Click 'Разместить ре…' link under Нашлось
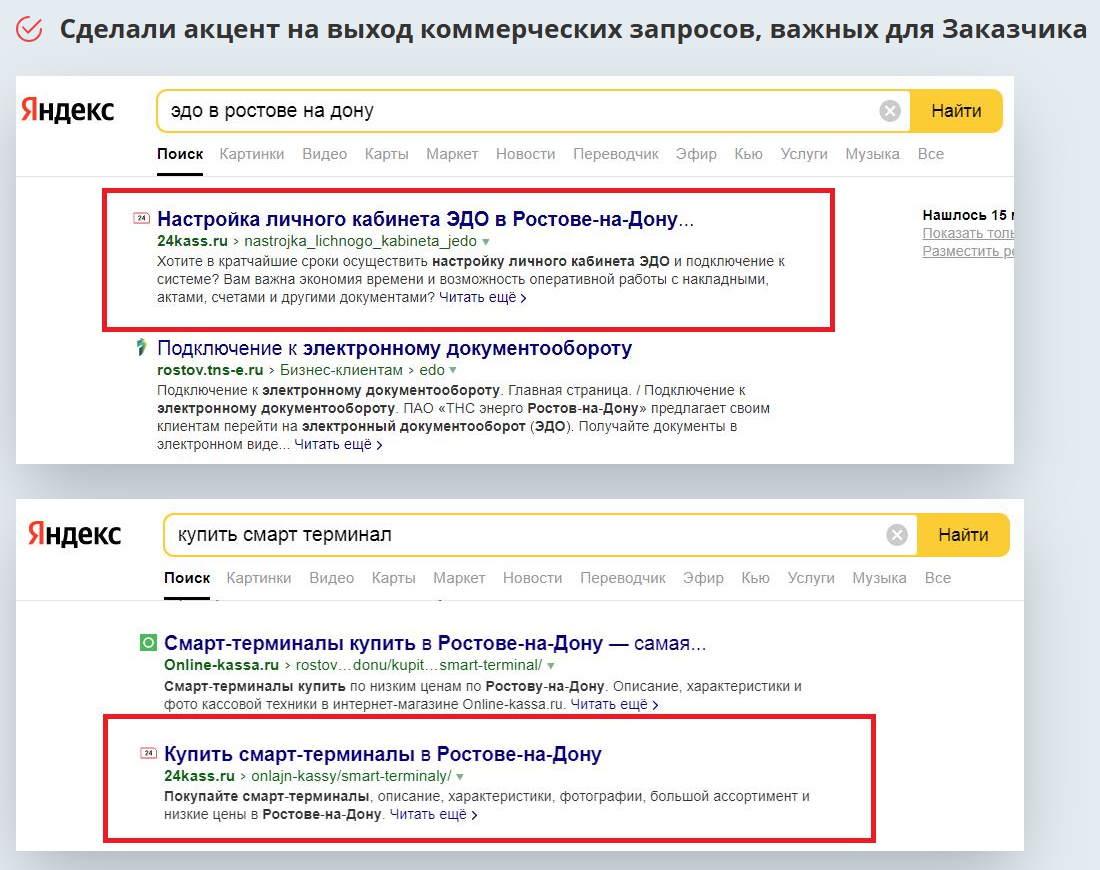Image resolution: width=1100 pixels, height=870 pixels. [968, 251]
